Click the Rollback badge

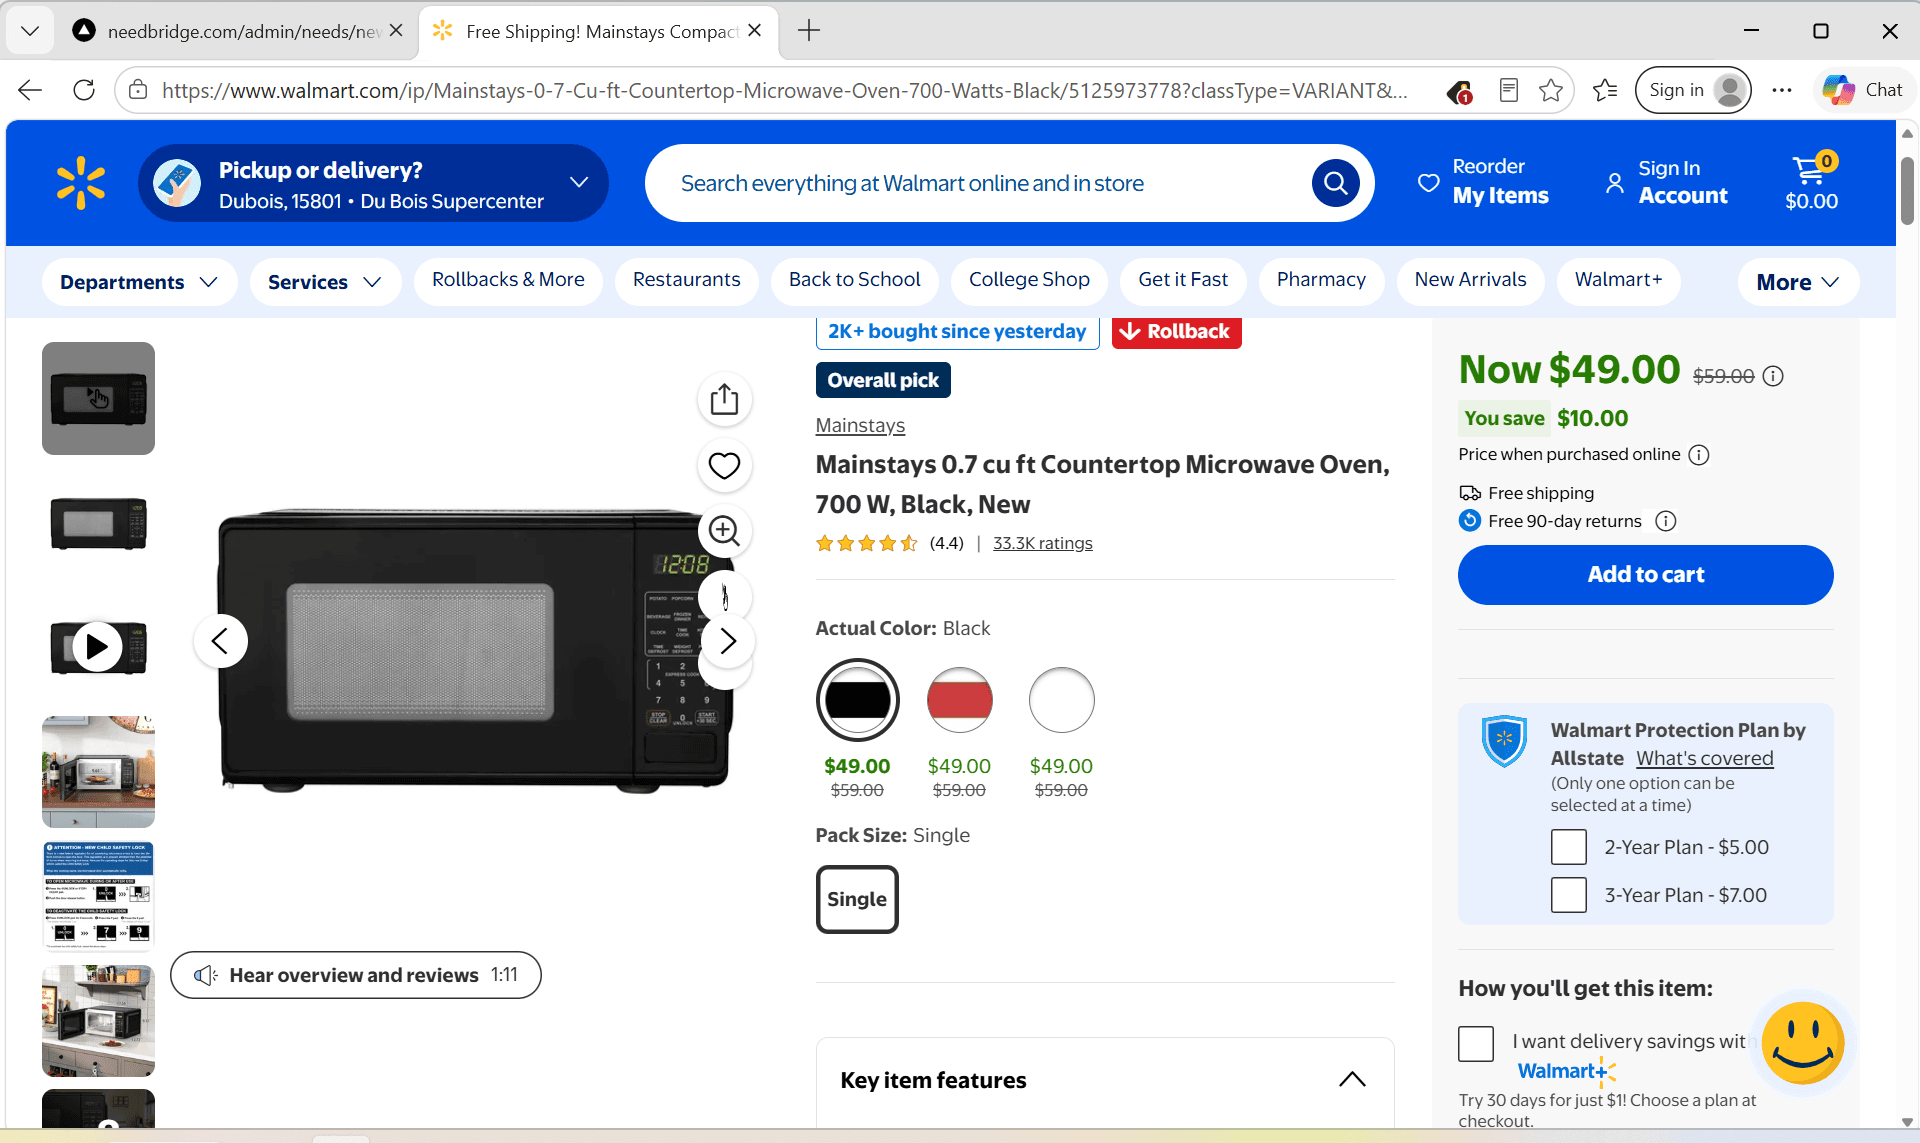pyautogui.click(x=1176, y=332)
